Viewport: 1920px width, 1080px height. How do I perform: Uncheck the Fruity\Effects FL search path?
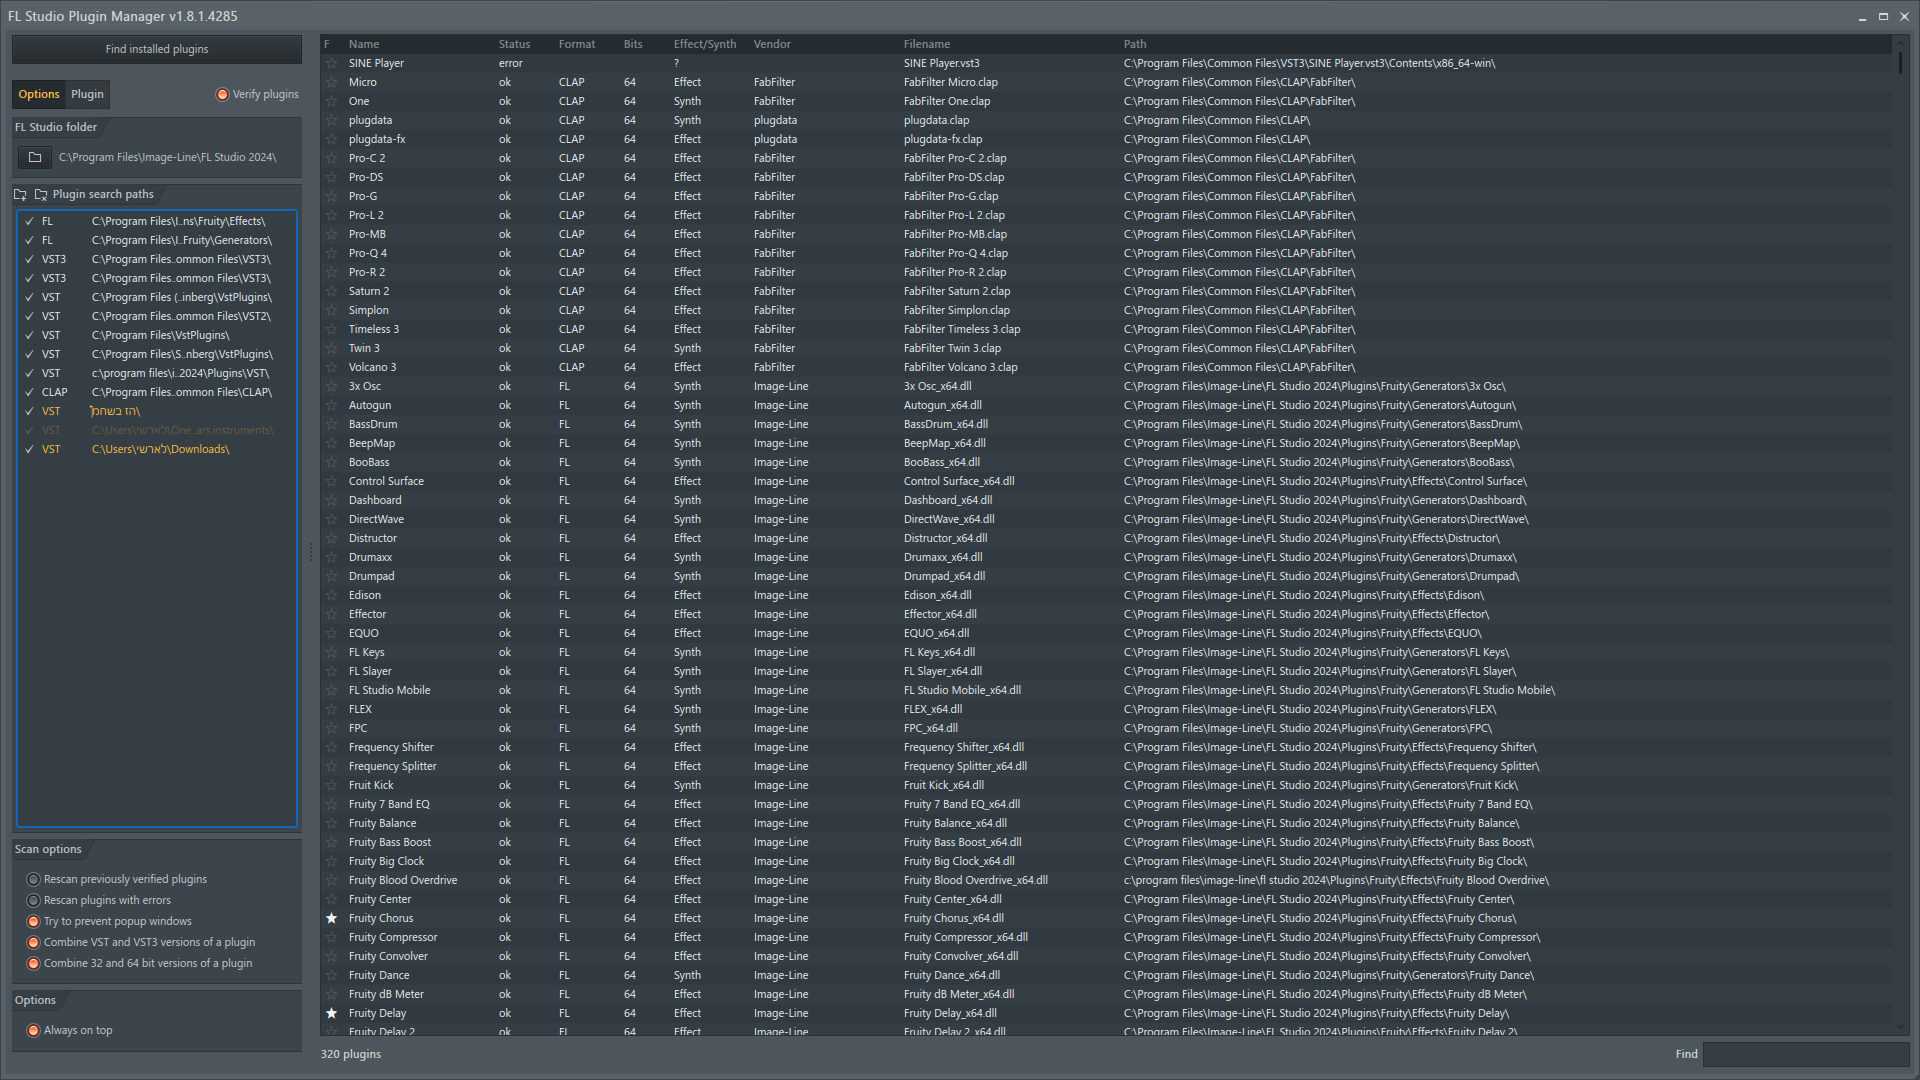(x=29, y=221)
